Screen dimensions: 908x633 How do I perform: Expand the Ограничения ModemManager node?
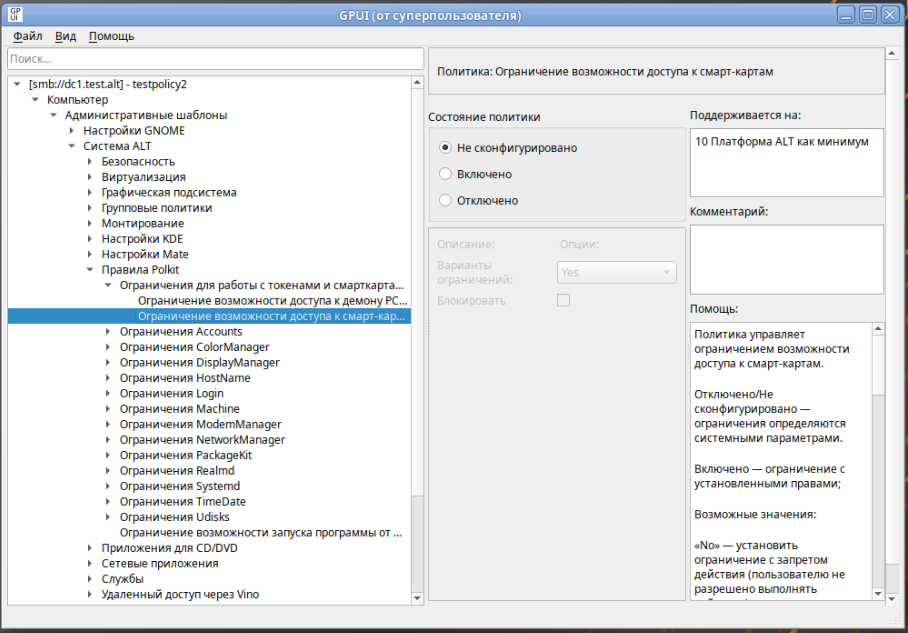point(108,424)
